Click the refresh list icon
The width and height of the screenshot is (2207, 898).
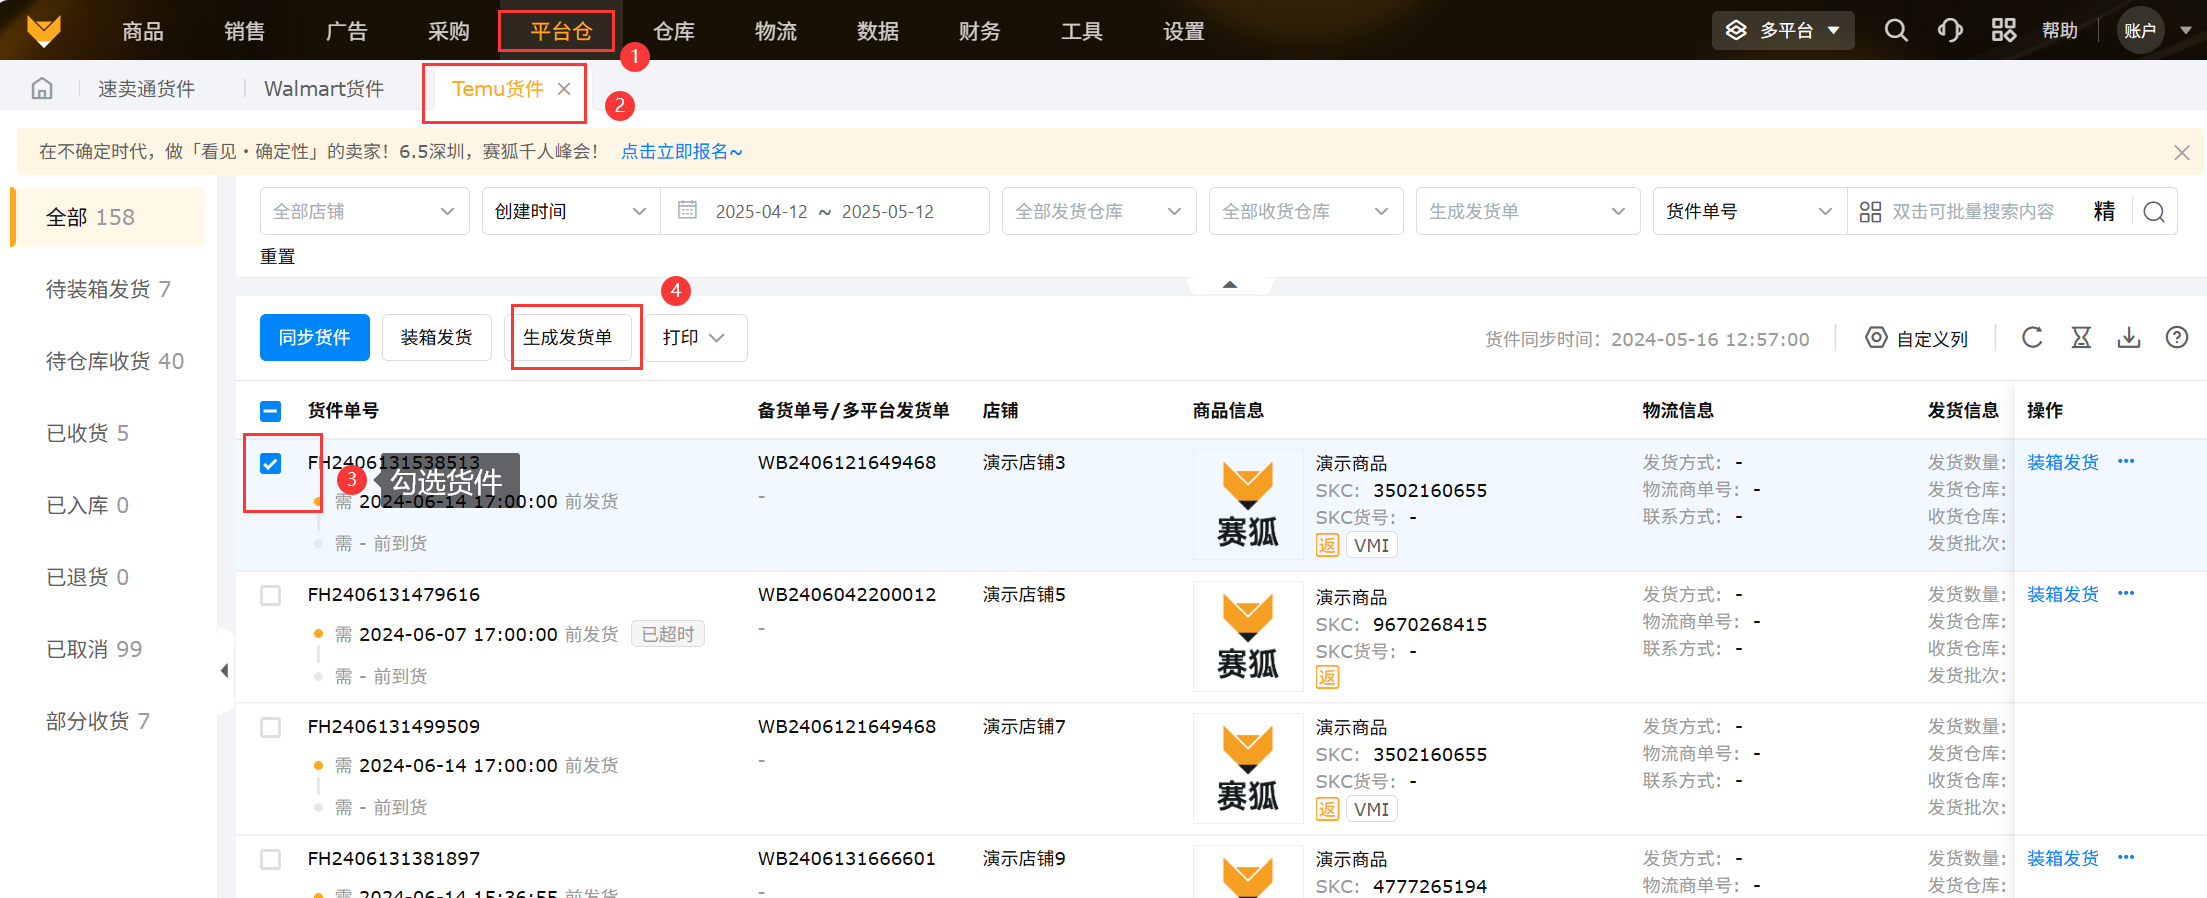[2032, 338]
